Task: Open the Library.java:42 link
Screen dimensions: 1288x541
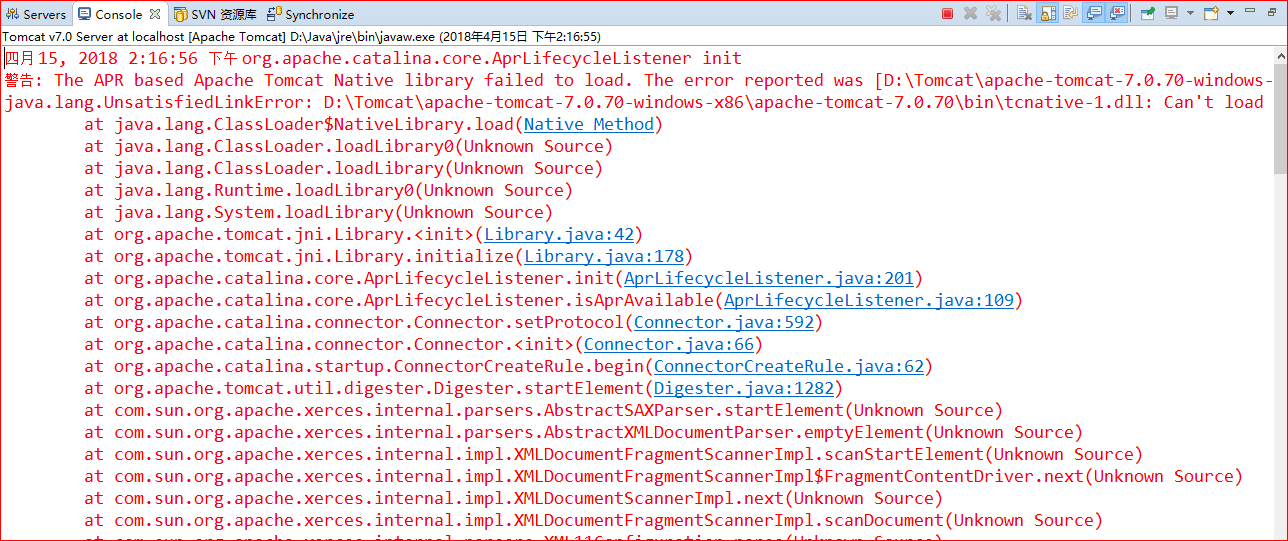Action: pos(559,235)
